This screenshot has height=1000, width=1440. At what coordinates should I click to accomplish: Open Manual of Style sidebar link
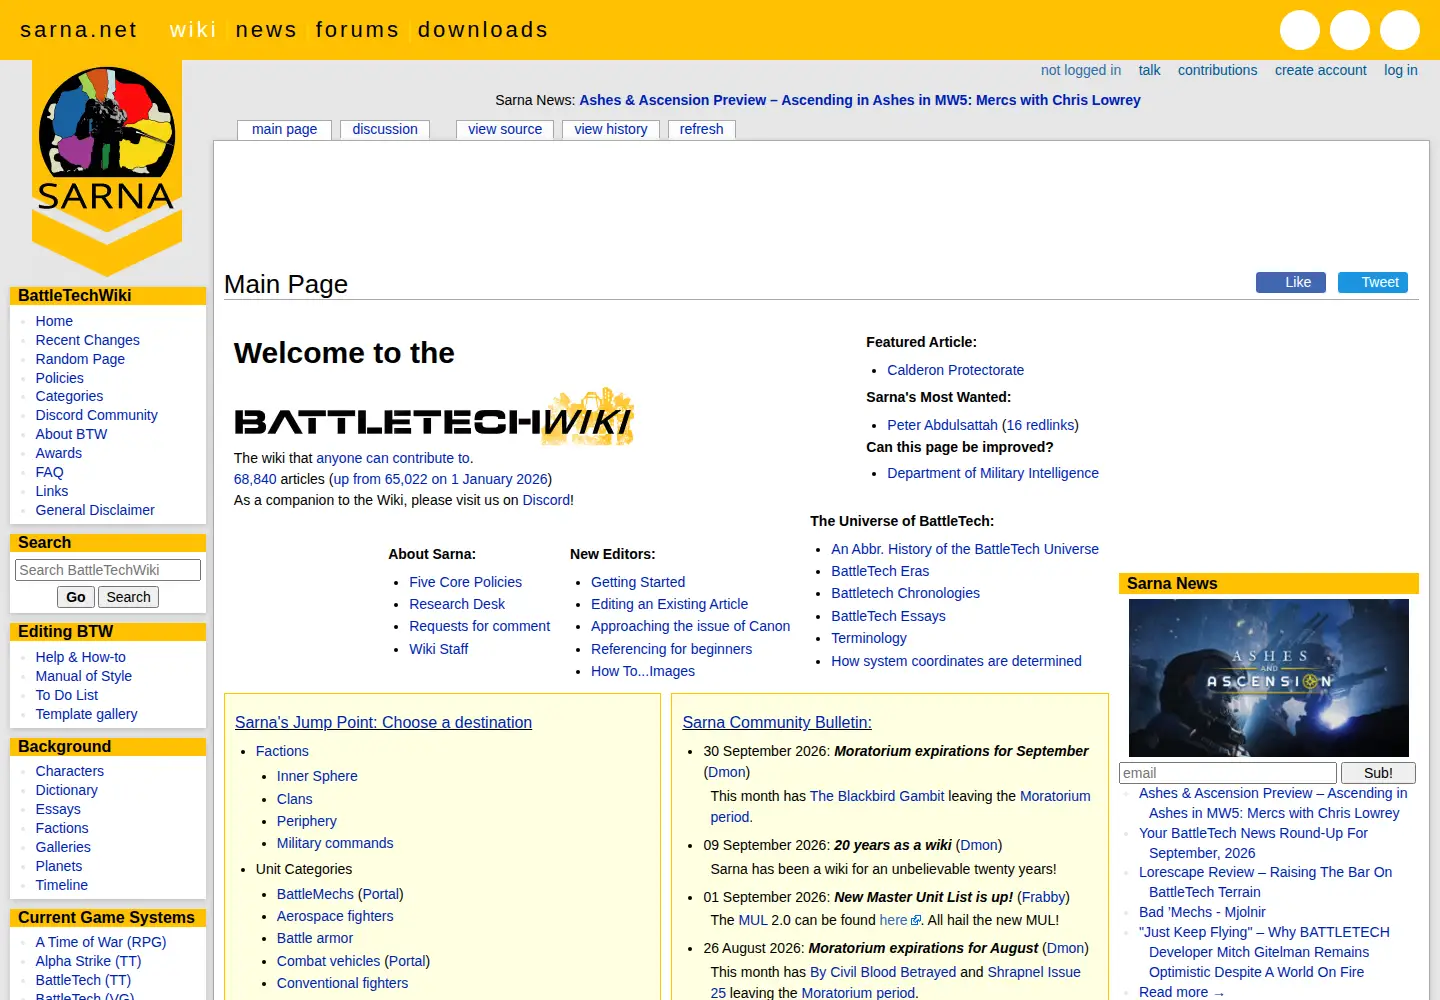84,676
